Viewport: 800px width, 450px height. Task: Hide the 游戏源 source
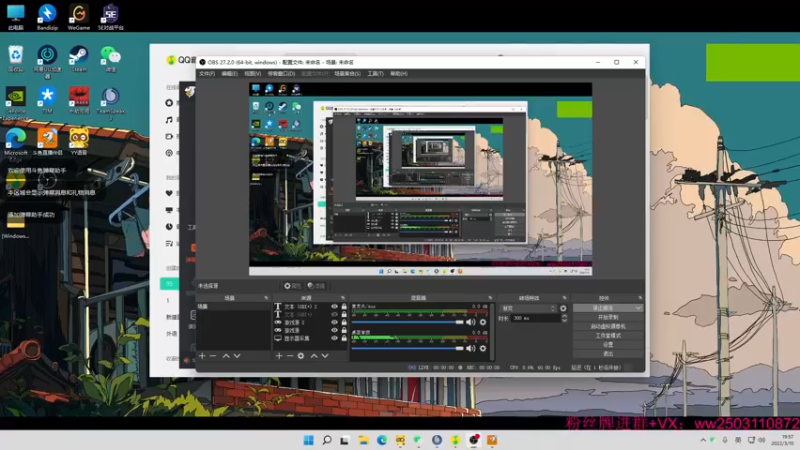pos(335,330)
